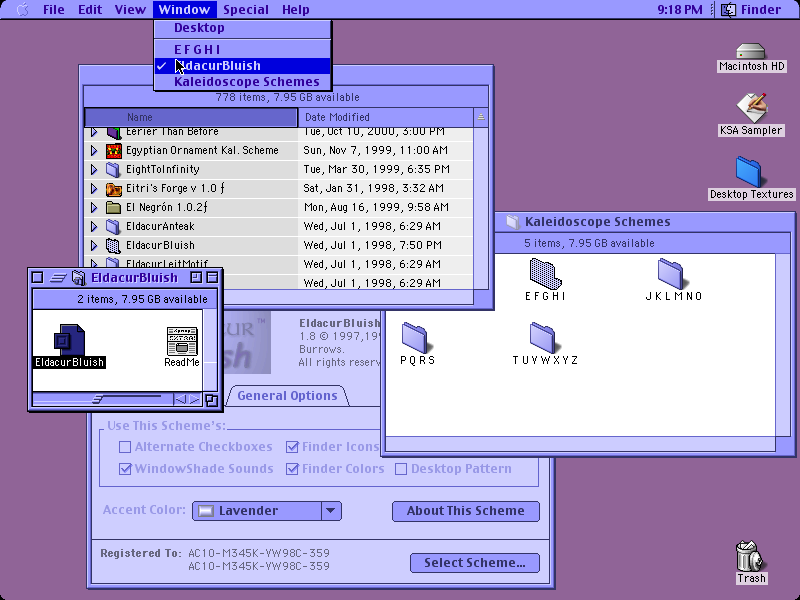Open the Finder application menu icon

coord(728,10)
